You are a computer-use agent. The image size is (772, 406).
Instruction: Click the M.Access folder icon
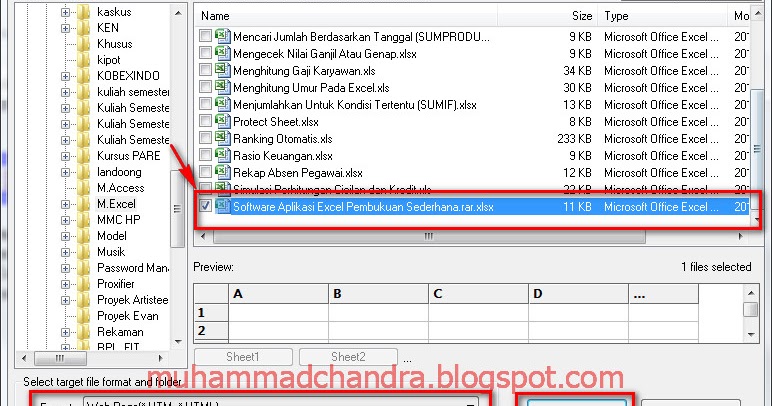(x=84, y=188)
